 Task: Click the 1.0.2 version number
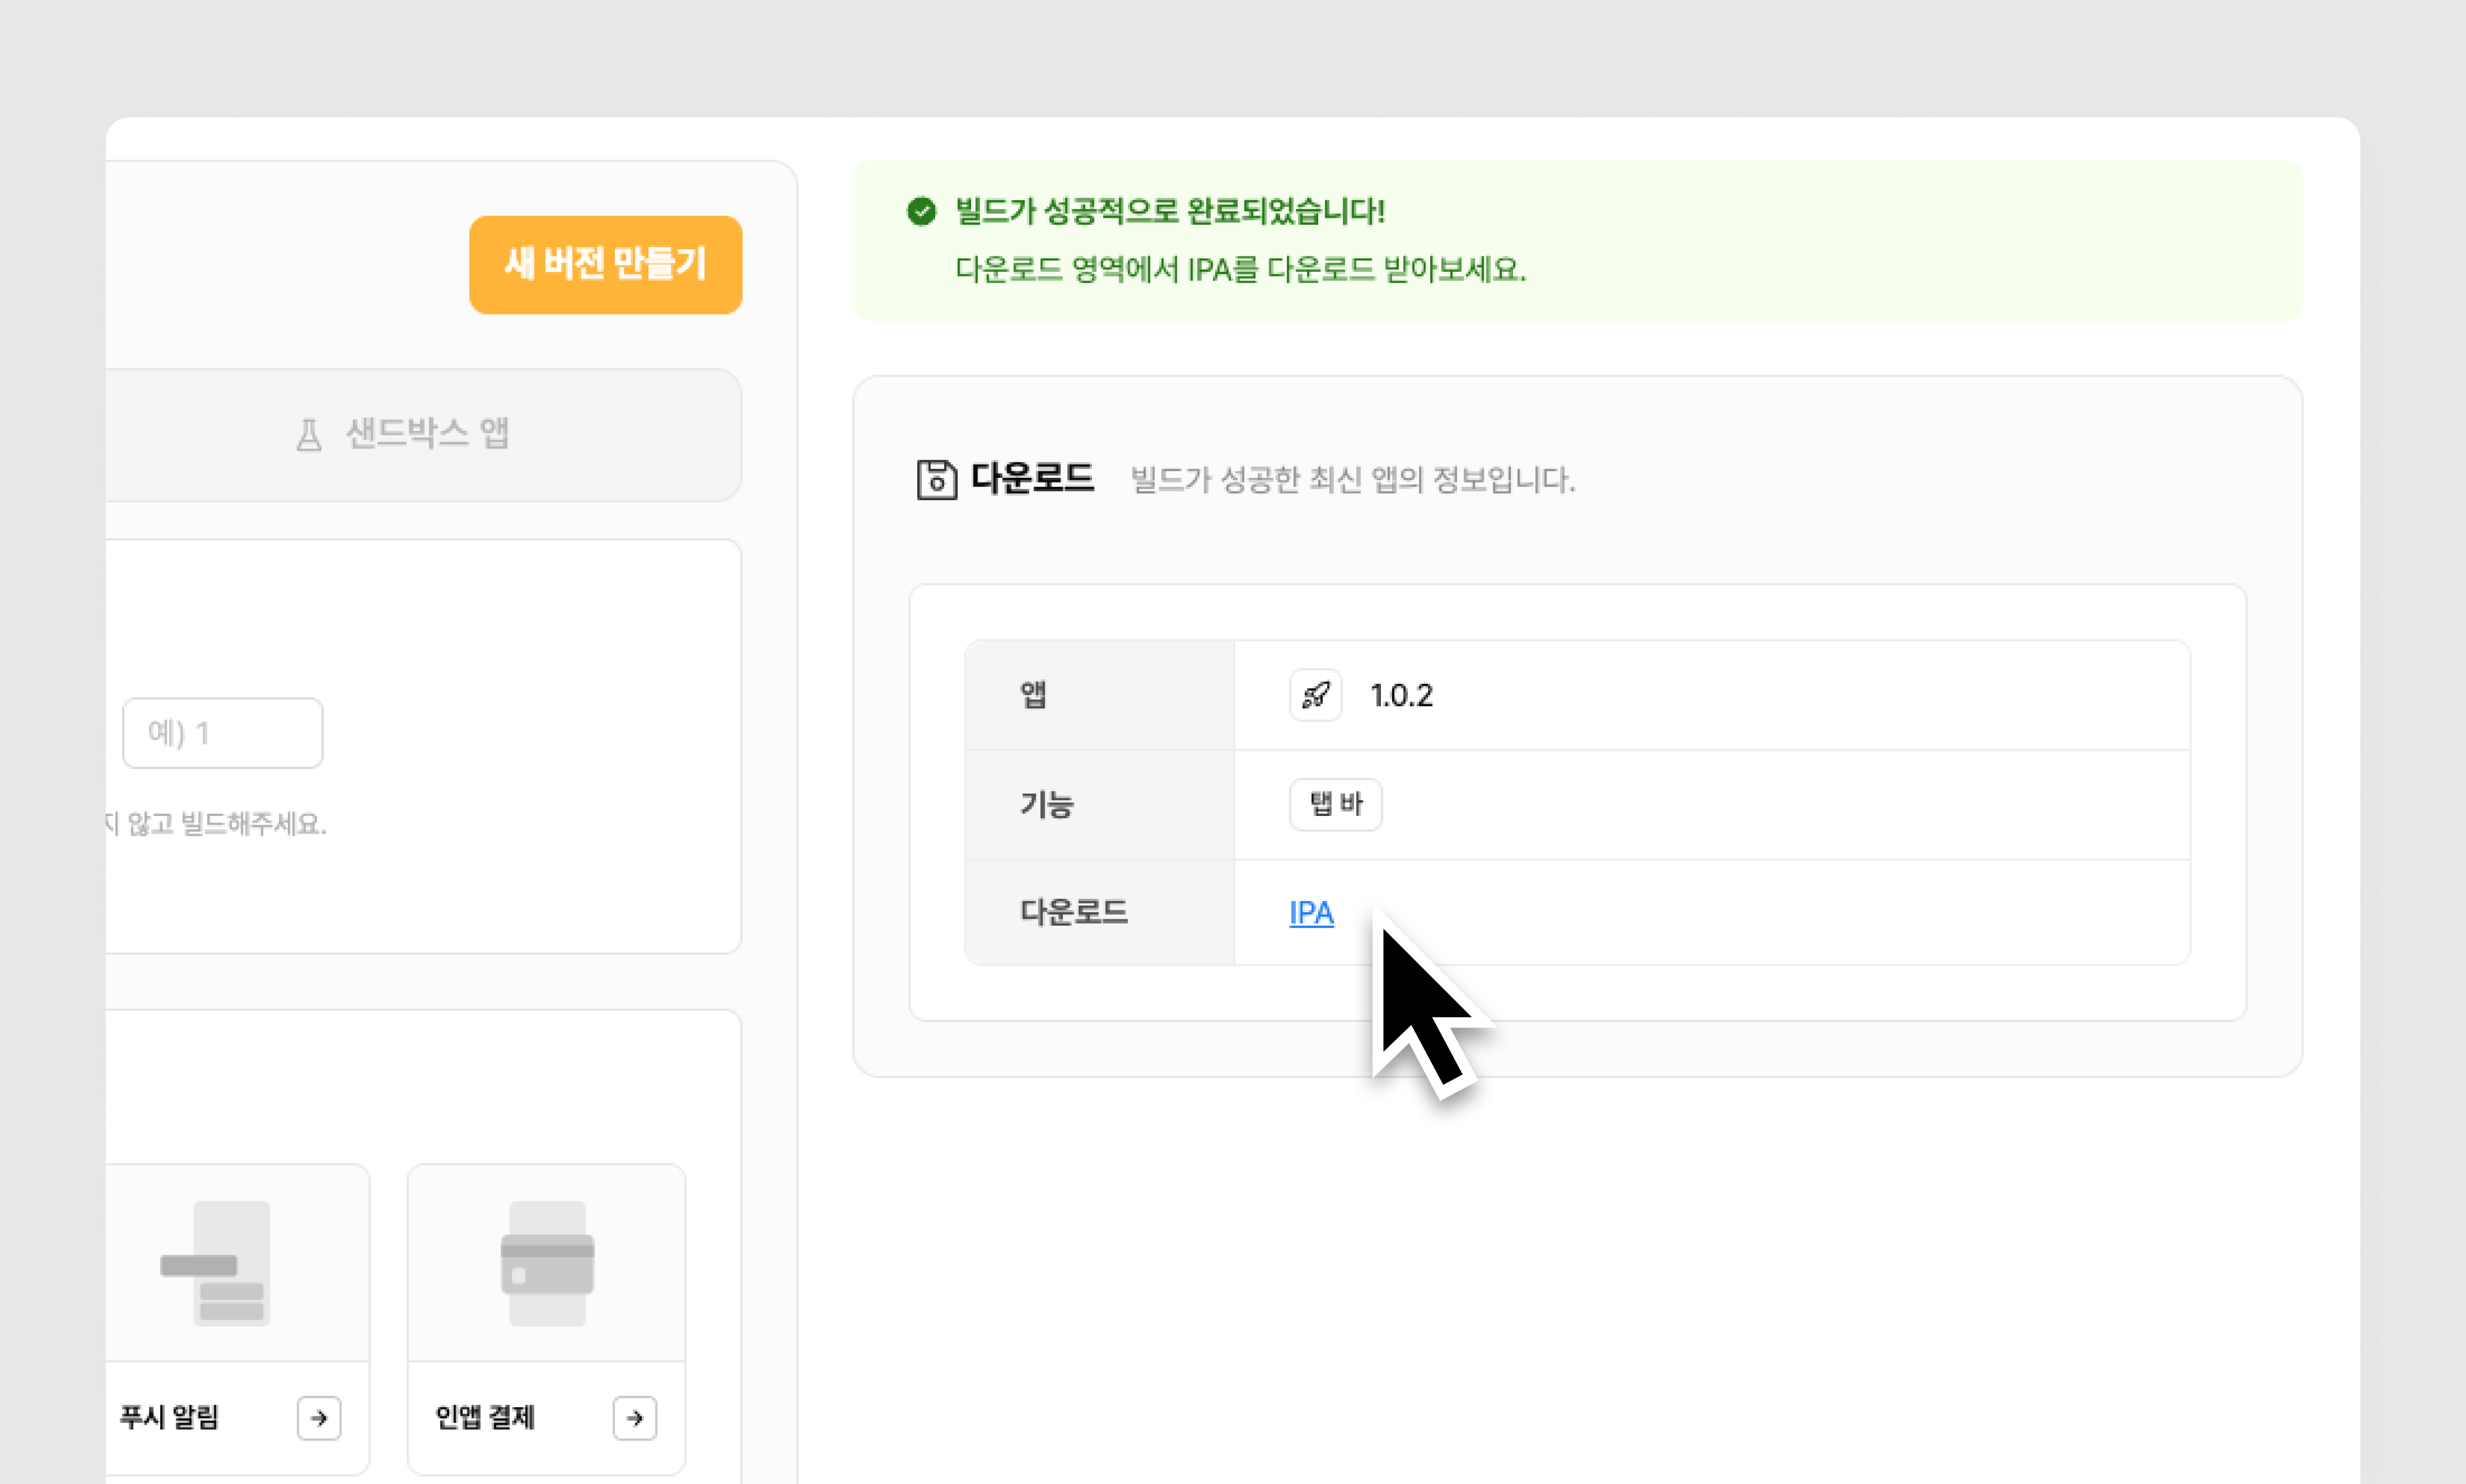coord(1401,695)
